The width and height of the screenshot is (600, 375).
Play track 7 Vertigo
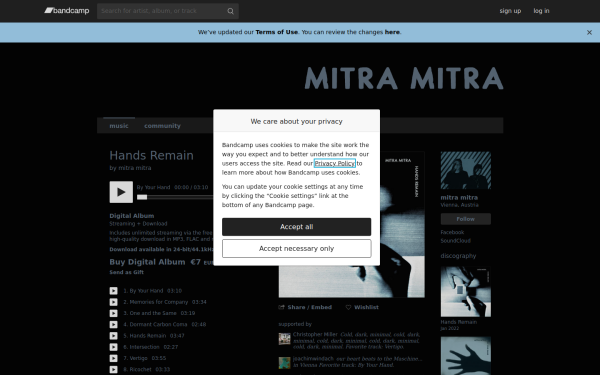114,358
